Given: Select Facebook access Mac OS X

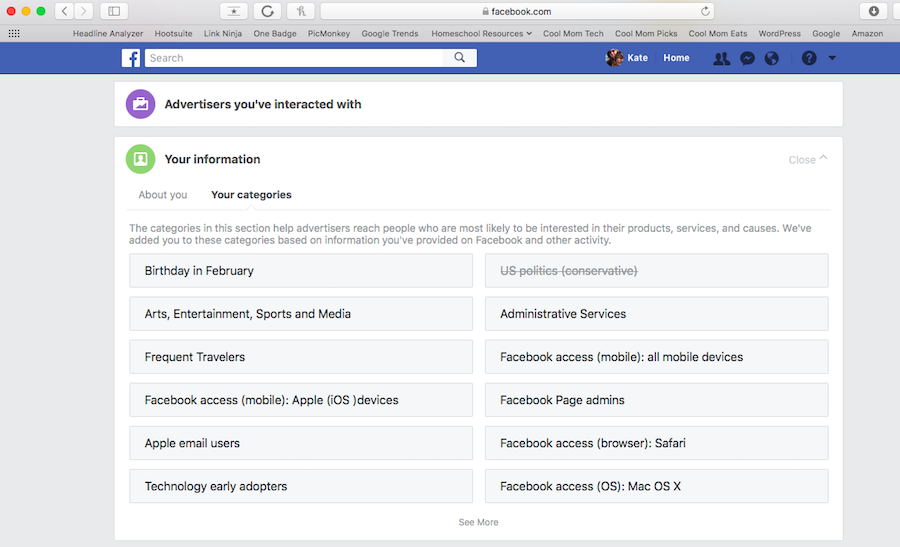Looking at the screenshot, I should click(x=656, y=486).
